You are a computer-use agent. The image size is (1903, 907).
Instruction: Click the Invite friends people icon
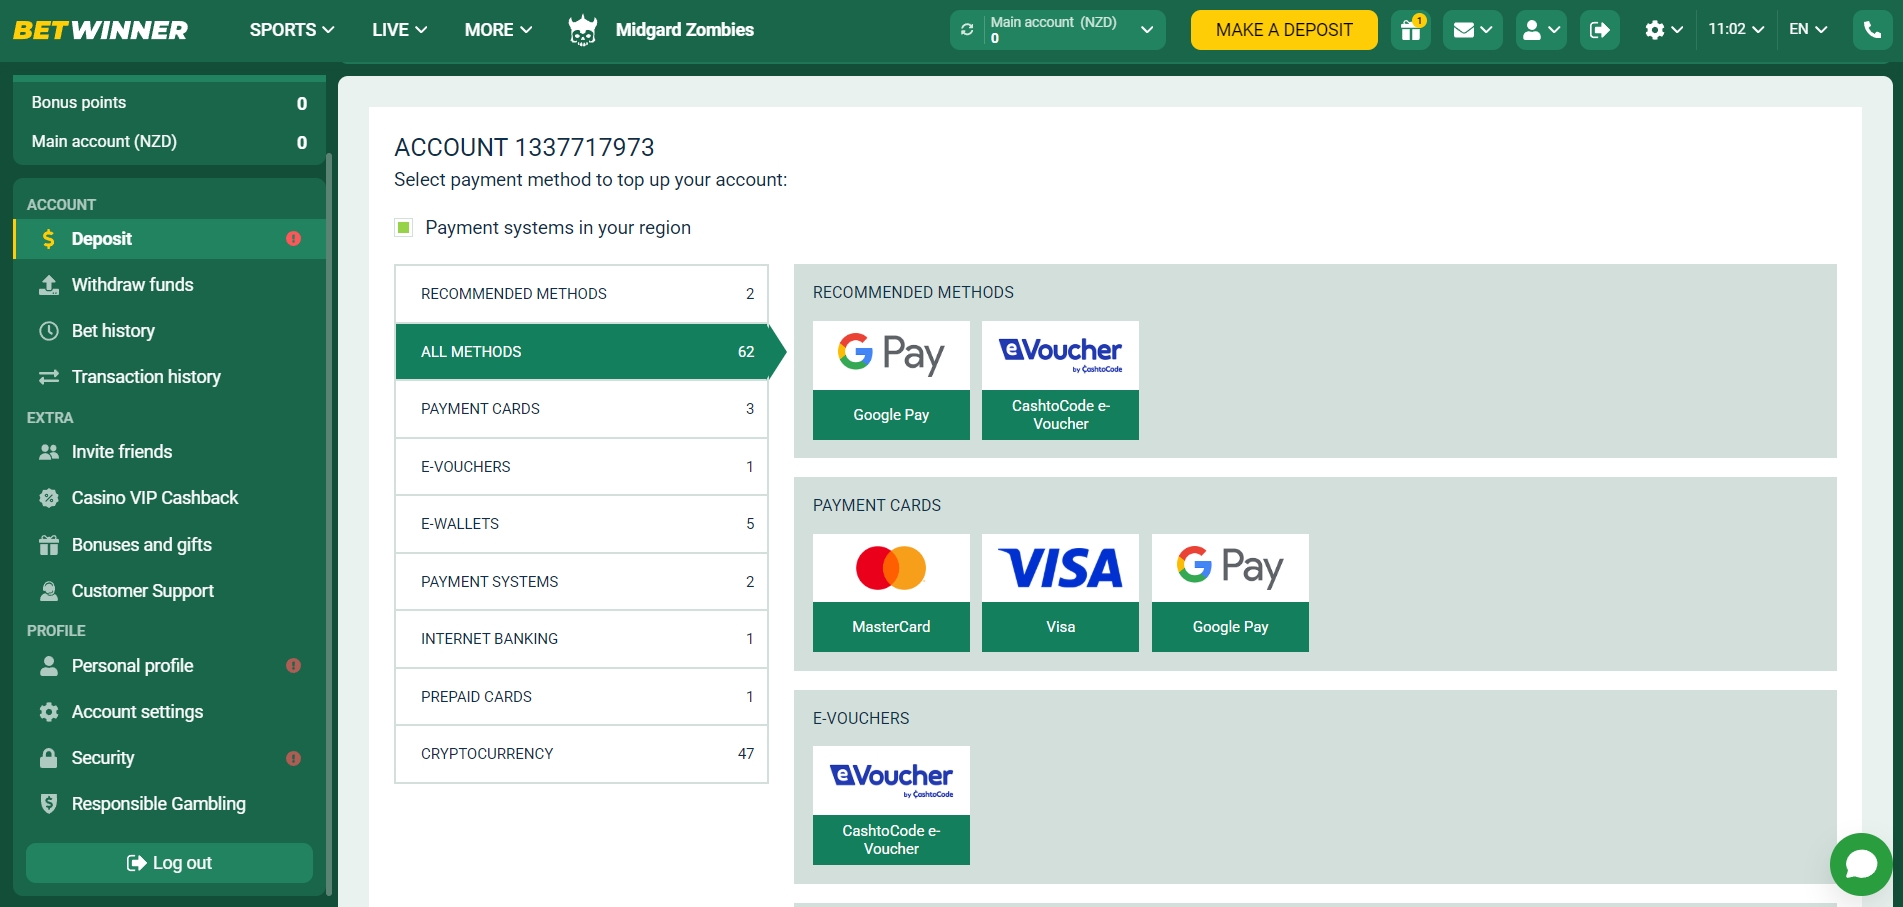click(x=48, y=452)
